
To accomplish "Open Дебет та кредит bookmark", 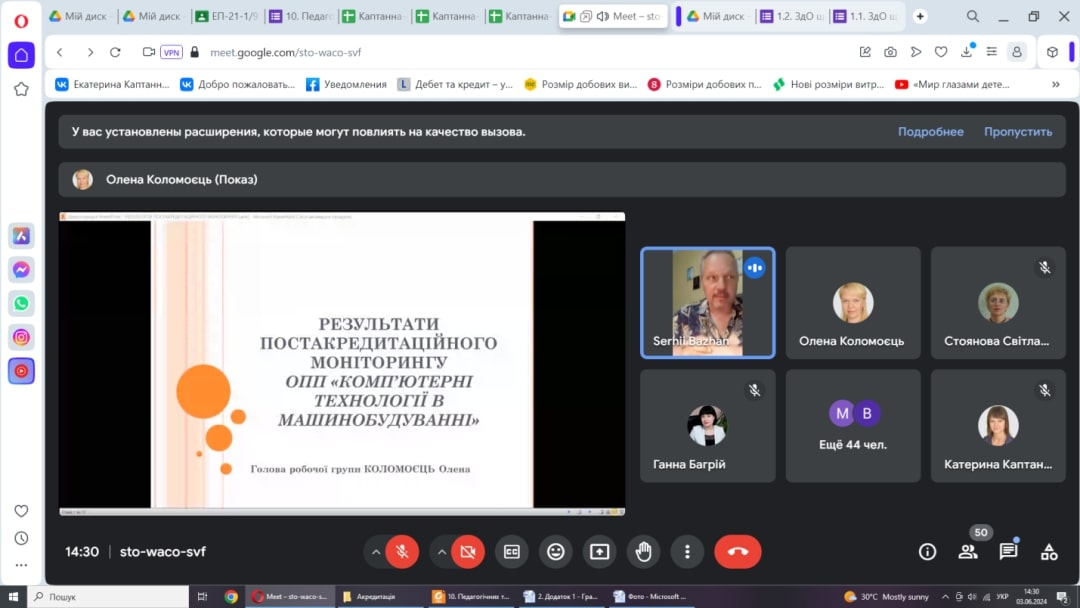I will pyautogui.click(x=455, y=84).
